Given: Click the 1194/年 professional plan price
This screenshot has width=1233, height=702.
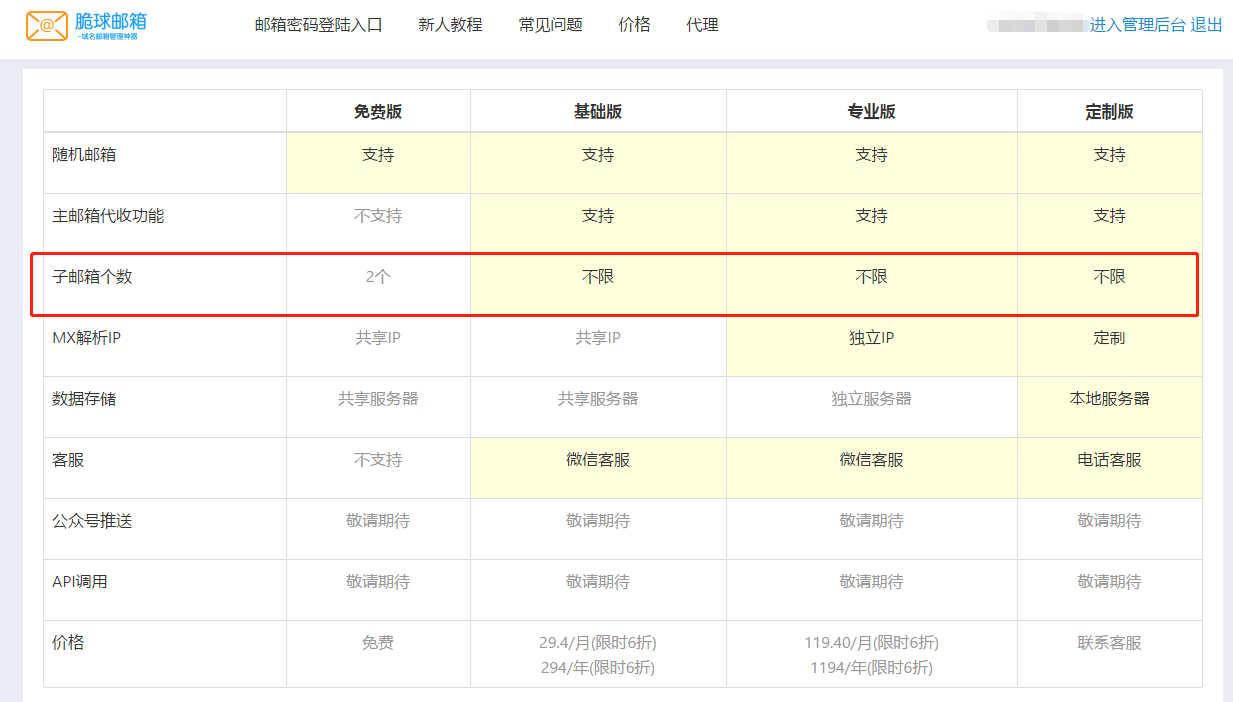Looking at the screenshot, I should [x=871, y=668].
